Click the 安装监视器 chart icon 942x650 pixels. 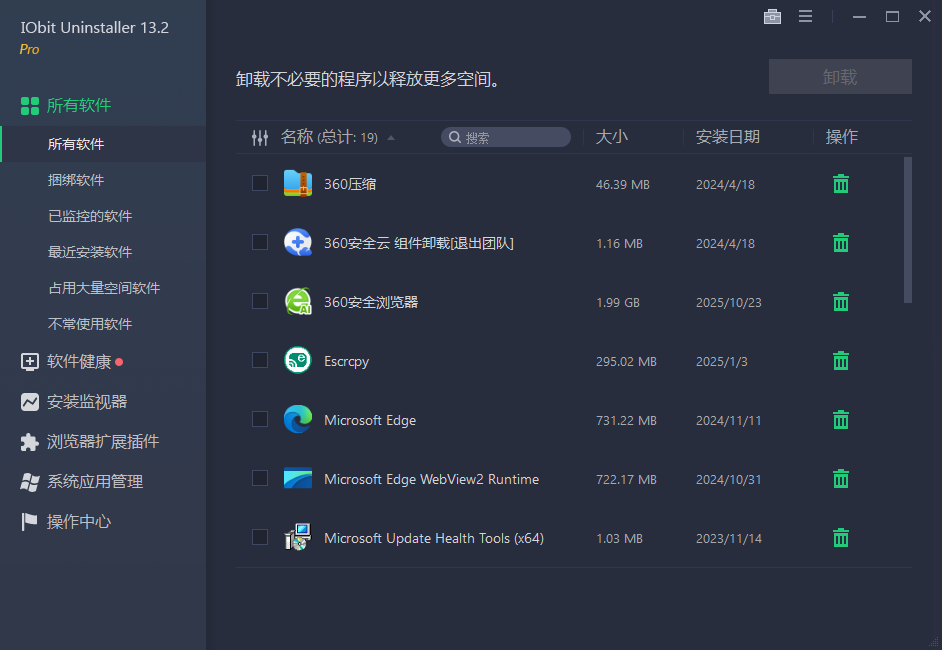pos(29,402)
